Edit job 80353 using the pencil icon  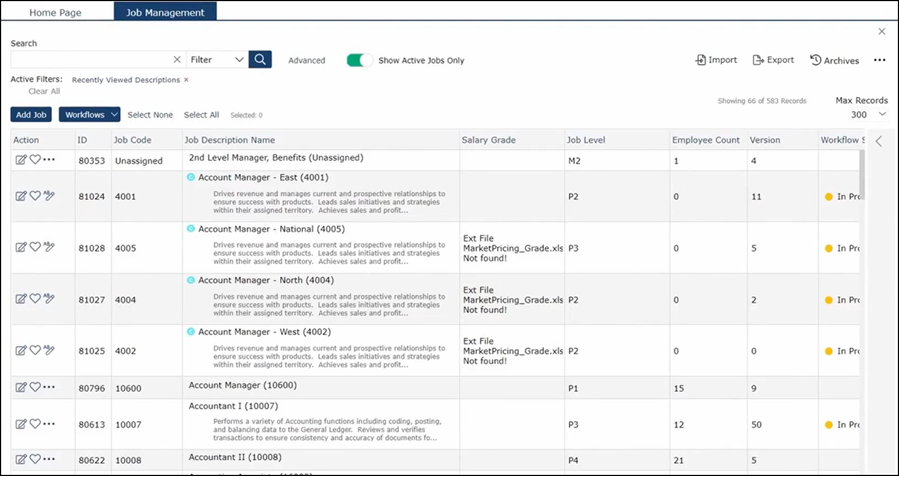[21, 160]
